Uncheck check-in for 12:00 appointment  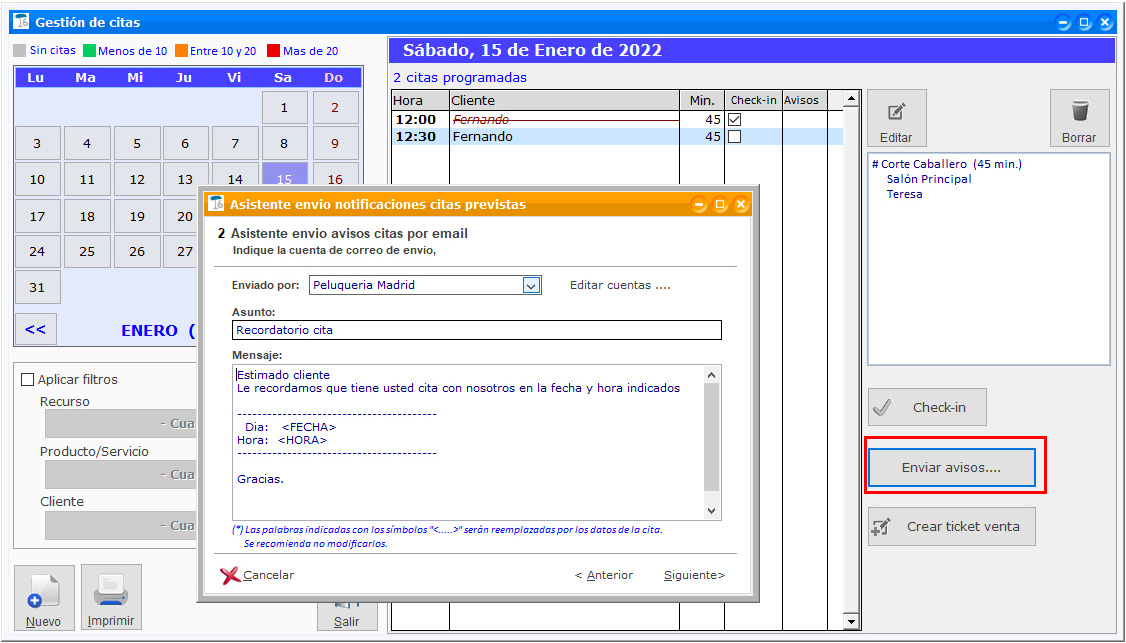(x=734, y=119)
